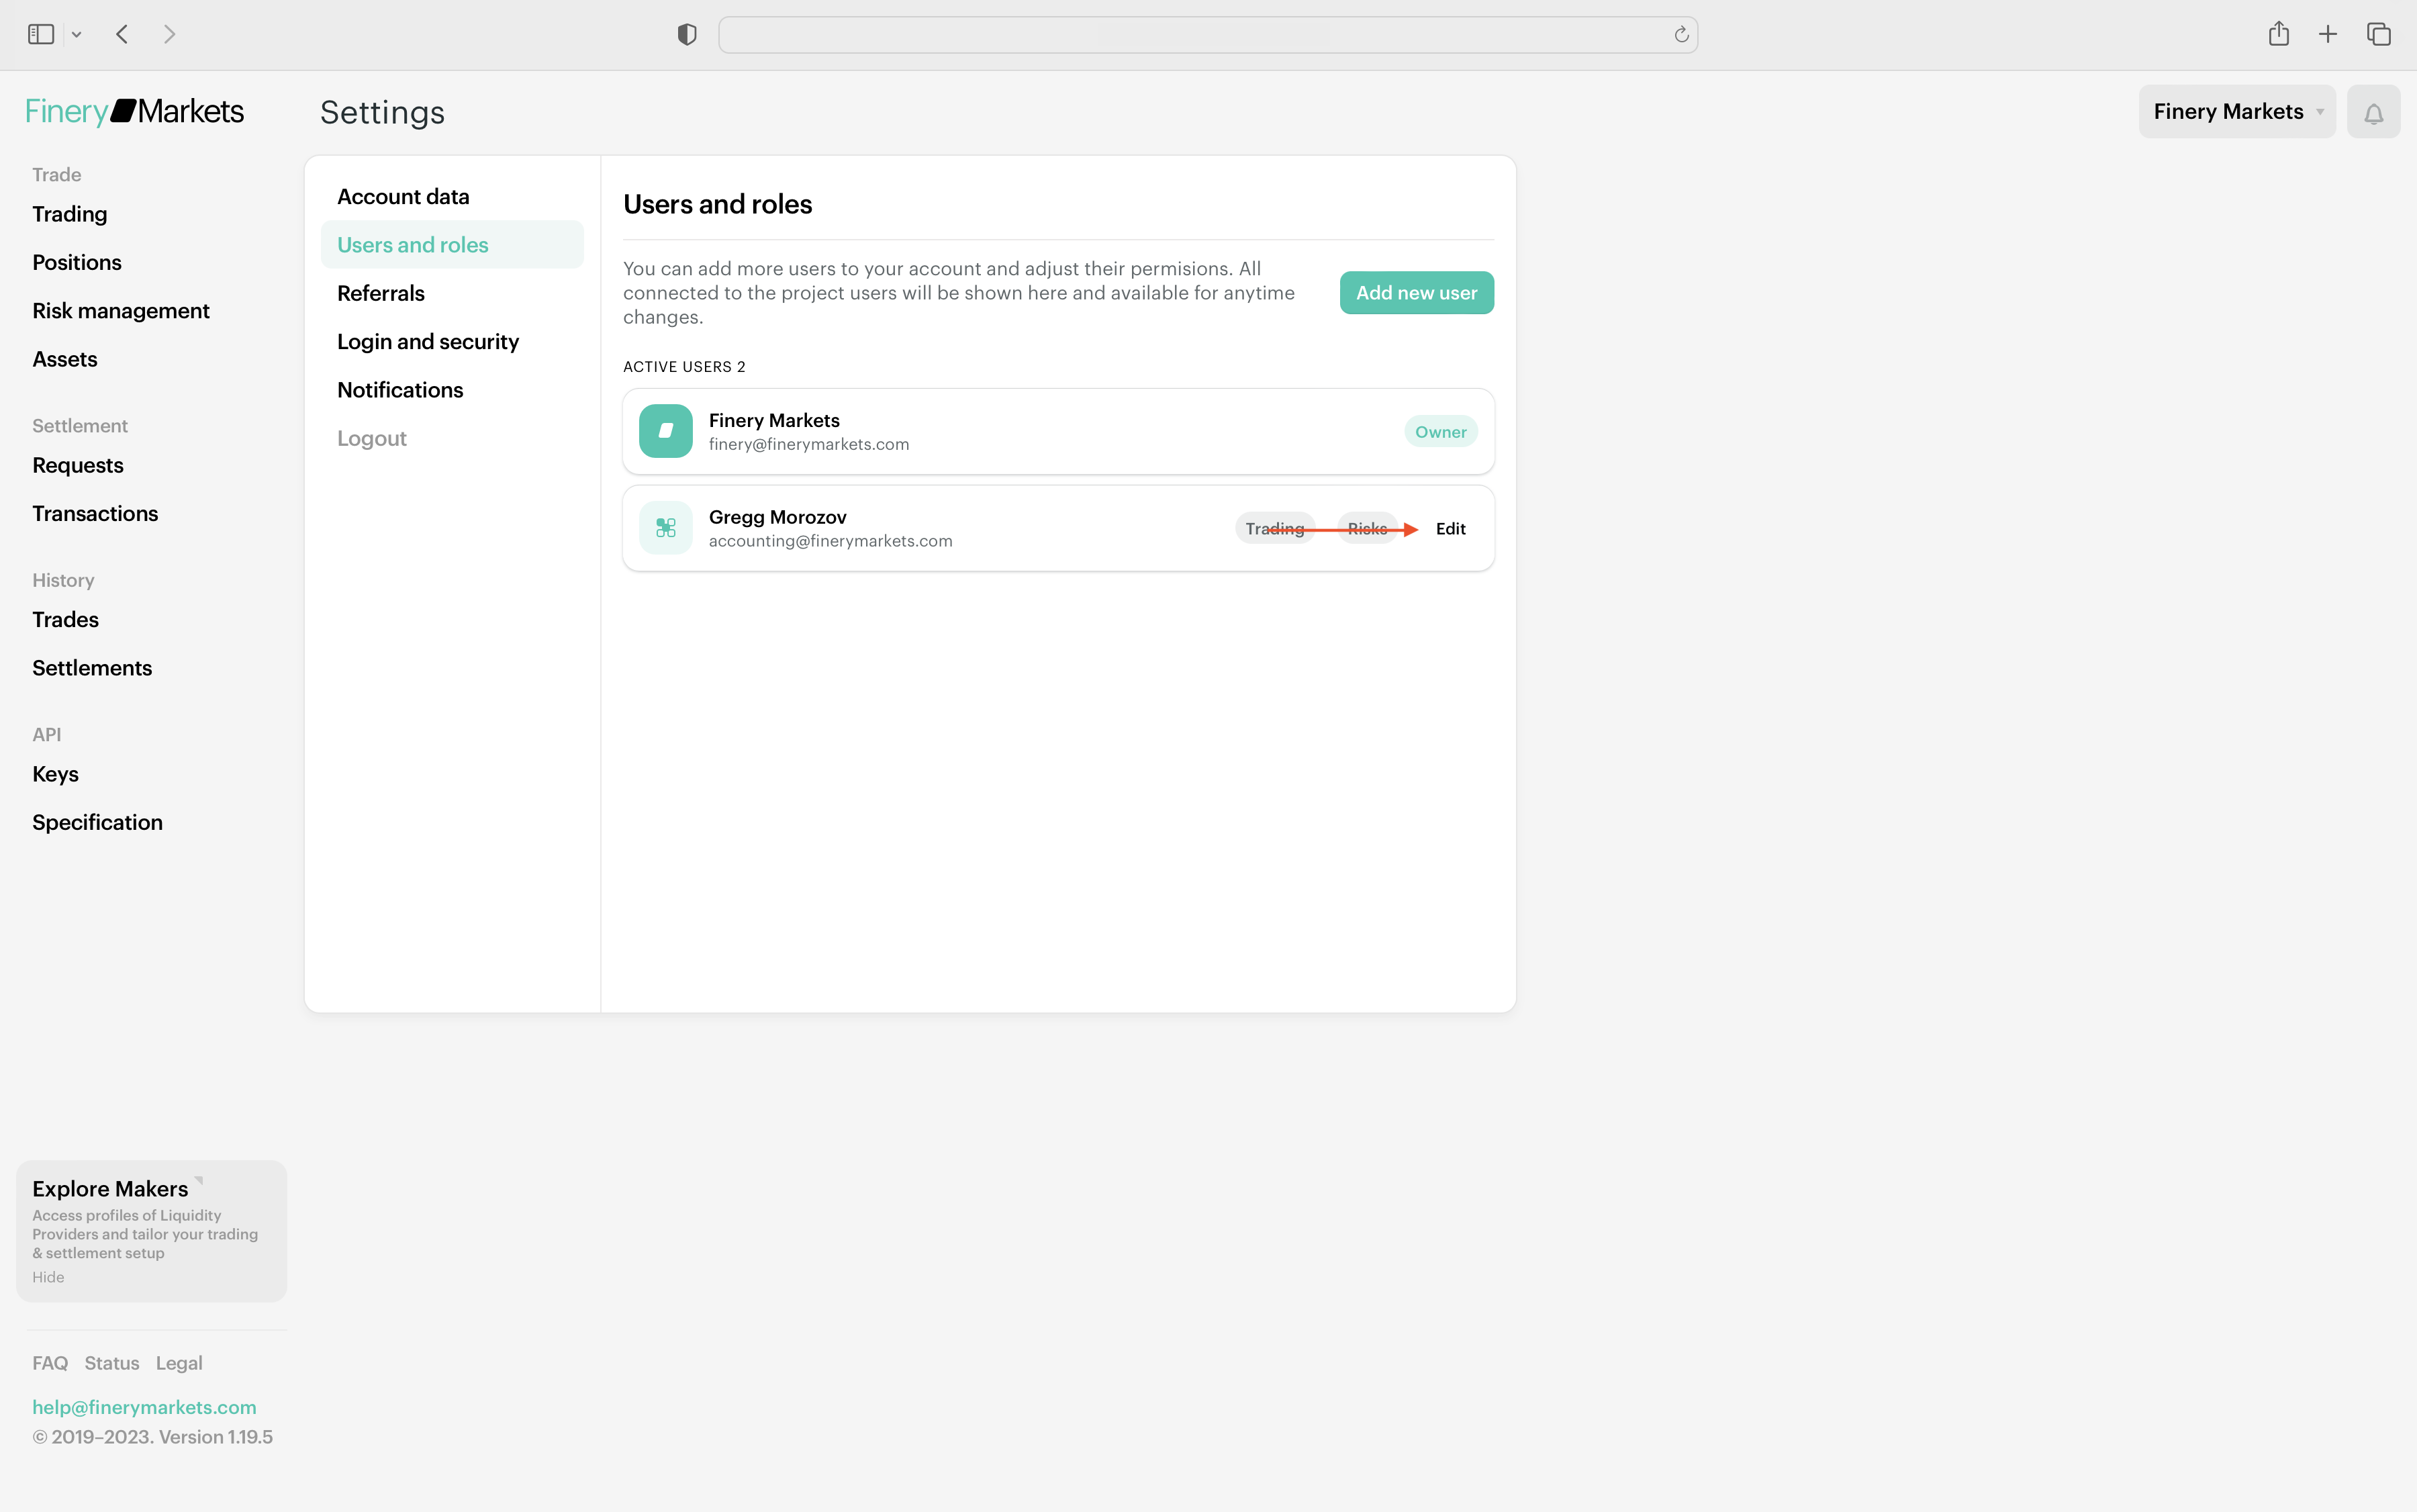The width and height of the screenshot is (2417, 1512).
Task: Open settlement Requests in the sidebar
Action: point(78,465)
